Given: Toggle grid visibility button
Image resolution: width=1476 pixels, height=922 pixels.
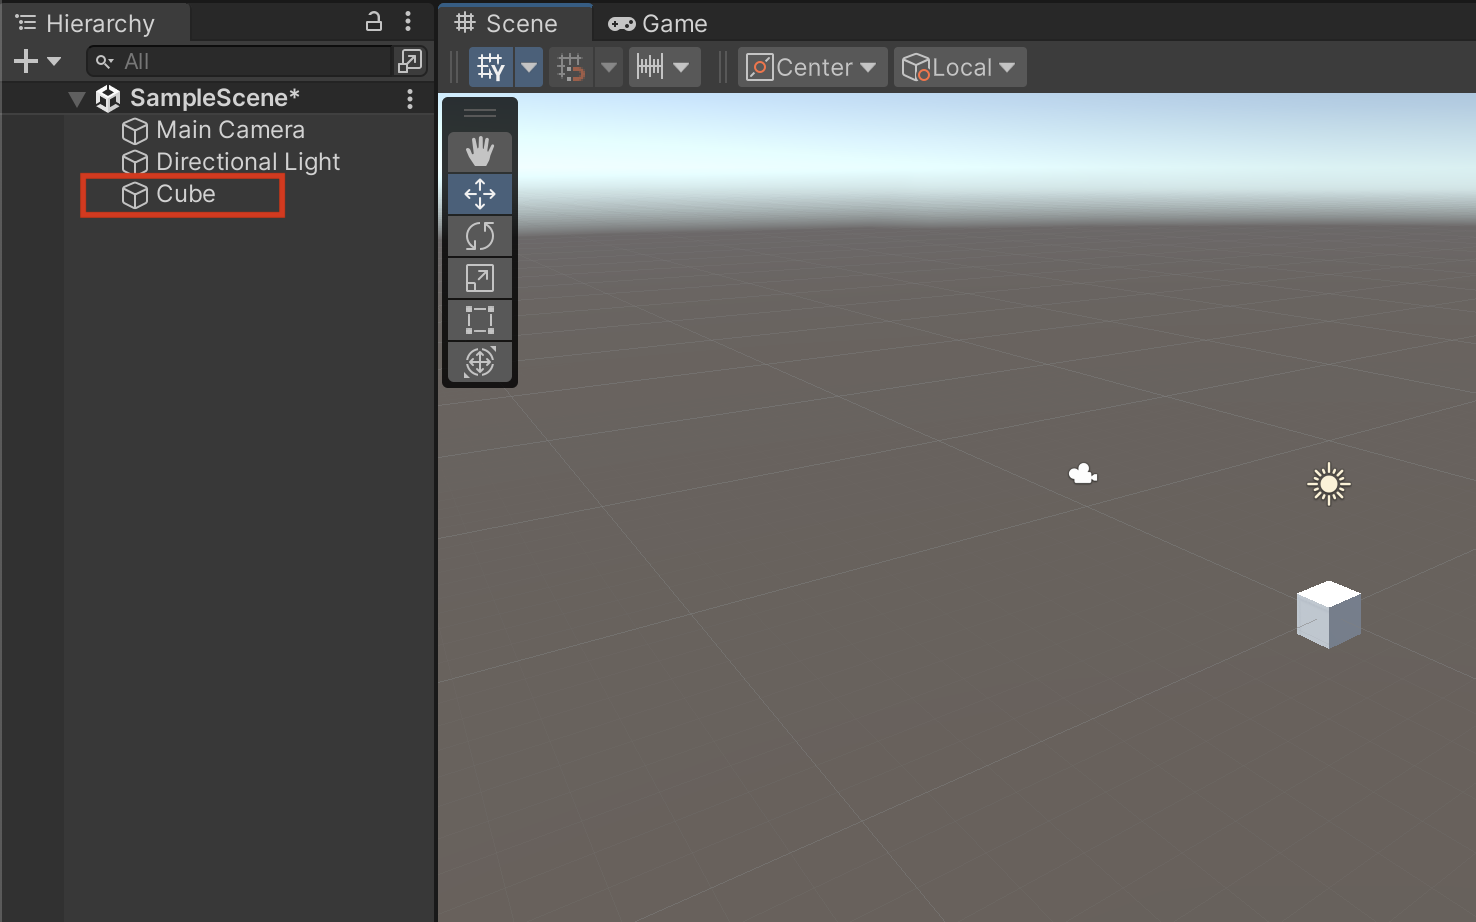Looking at the screenshot, I should 490,67.
